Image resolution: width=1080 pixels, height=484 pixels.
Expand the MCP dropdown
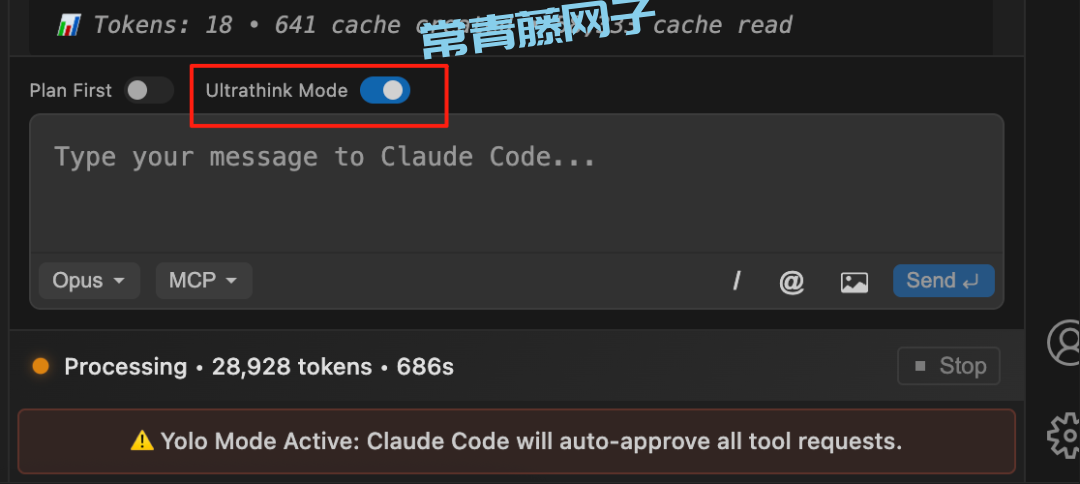coord(204,281)
